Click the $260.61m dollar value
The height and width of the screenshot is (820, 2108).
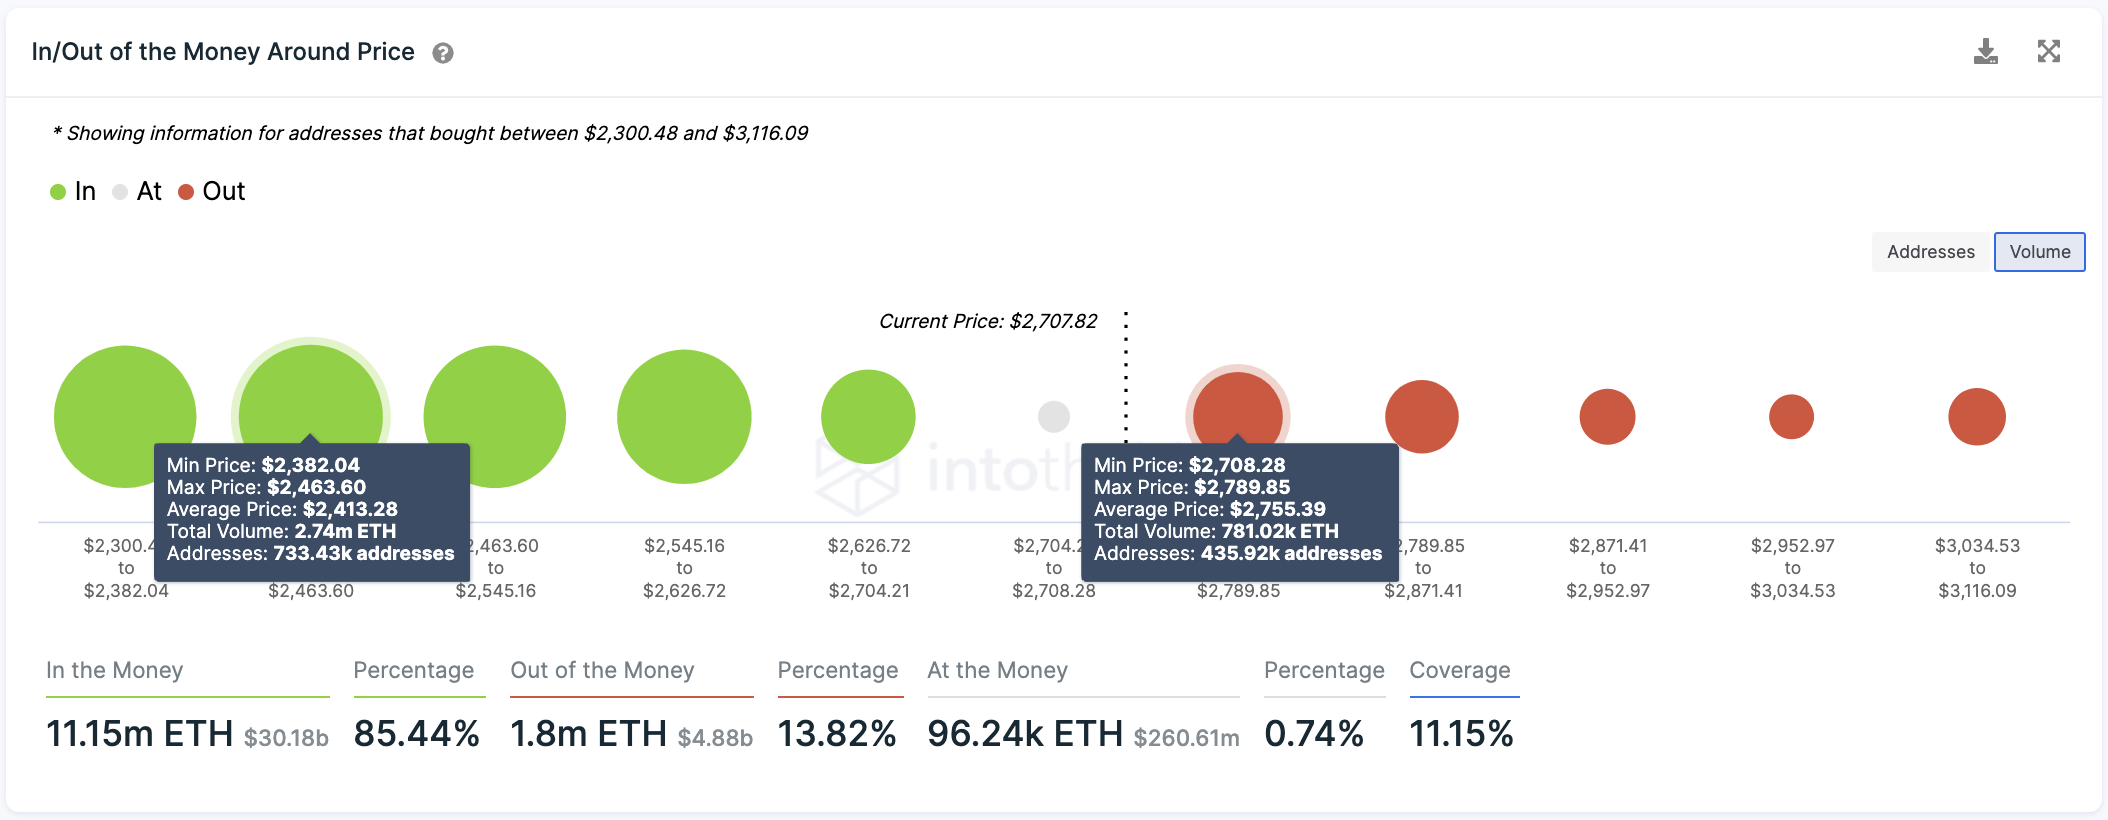point(1186,738)
